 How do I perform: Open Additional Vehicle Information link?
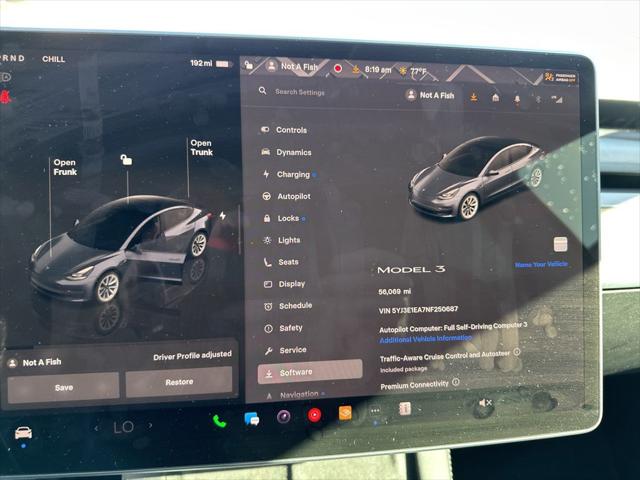[426, 339]
